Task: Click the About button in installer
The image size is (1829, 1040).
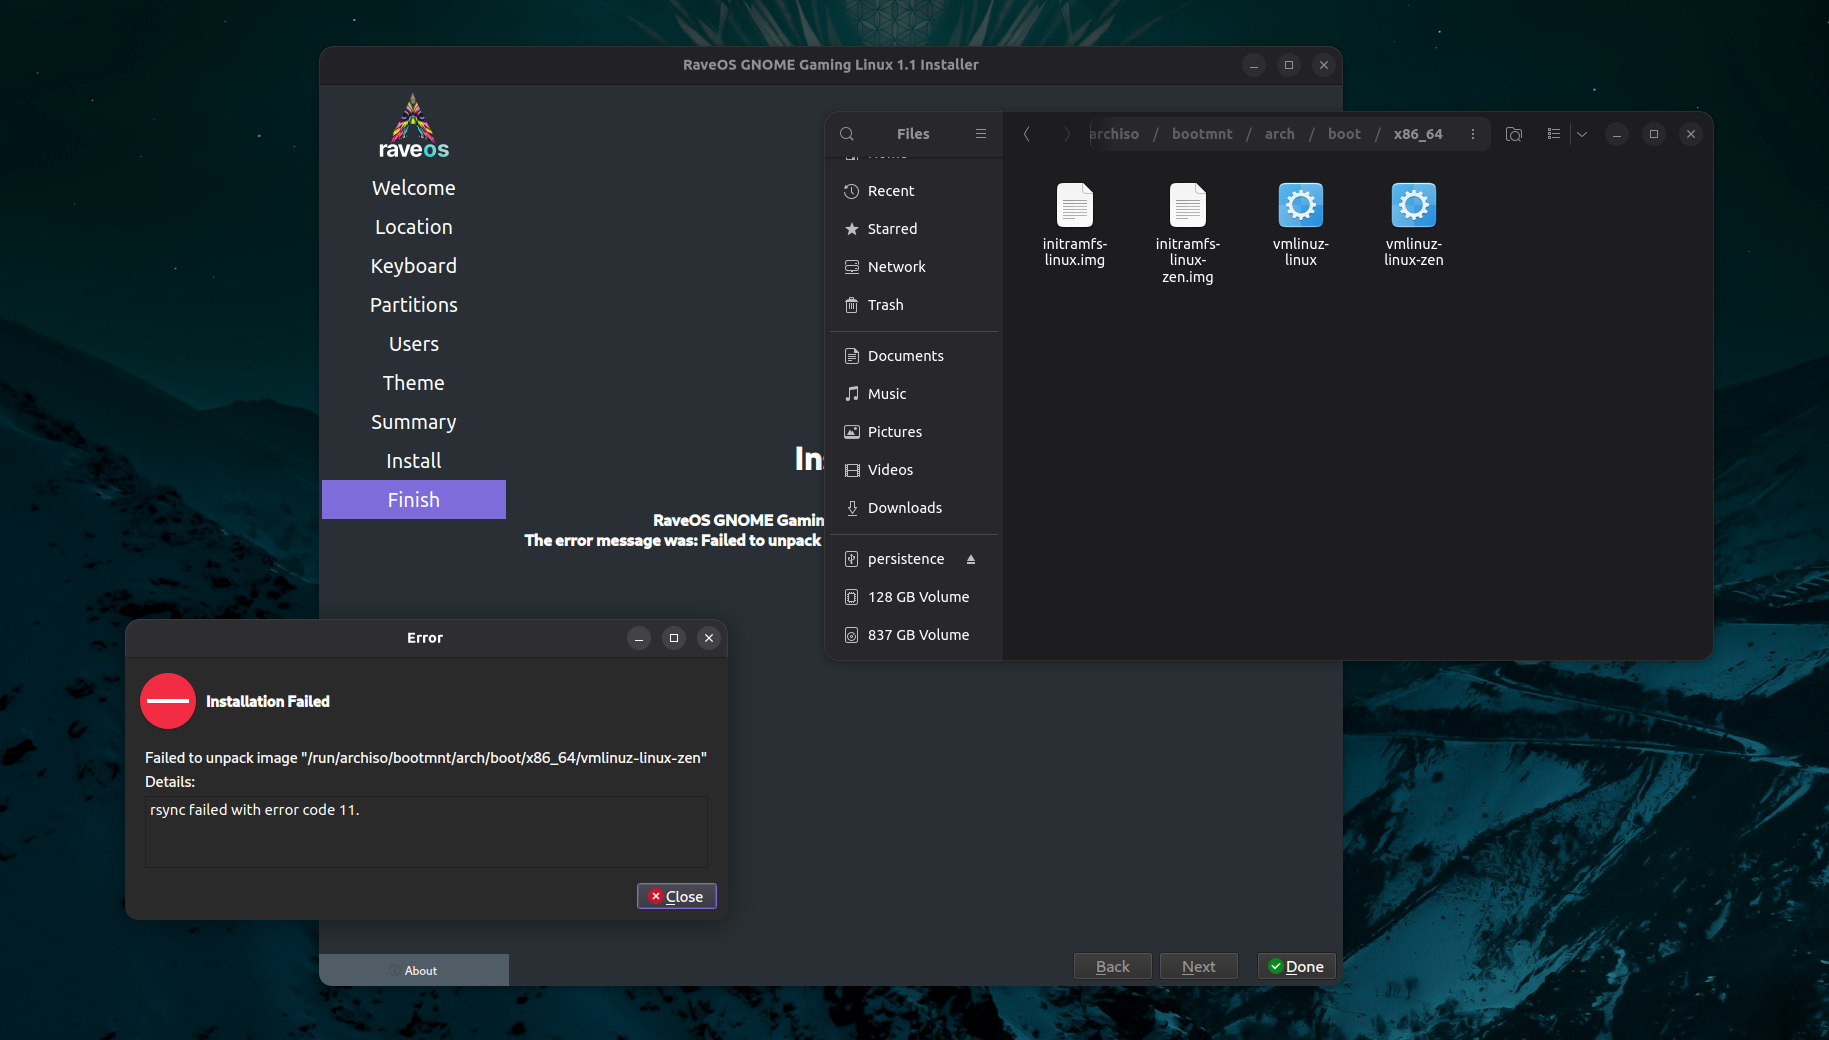Action: 413,970
